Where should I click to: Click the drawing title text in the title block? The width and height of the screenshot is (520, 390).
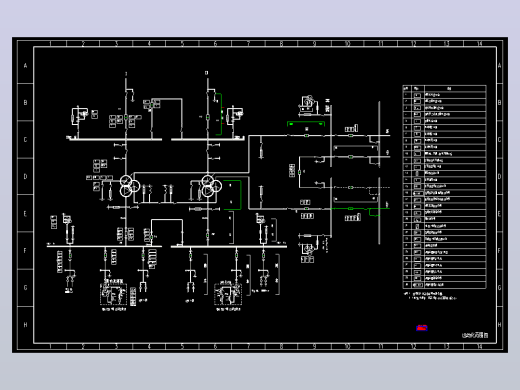[x=475, y=335]
